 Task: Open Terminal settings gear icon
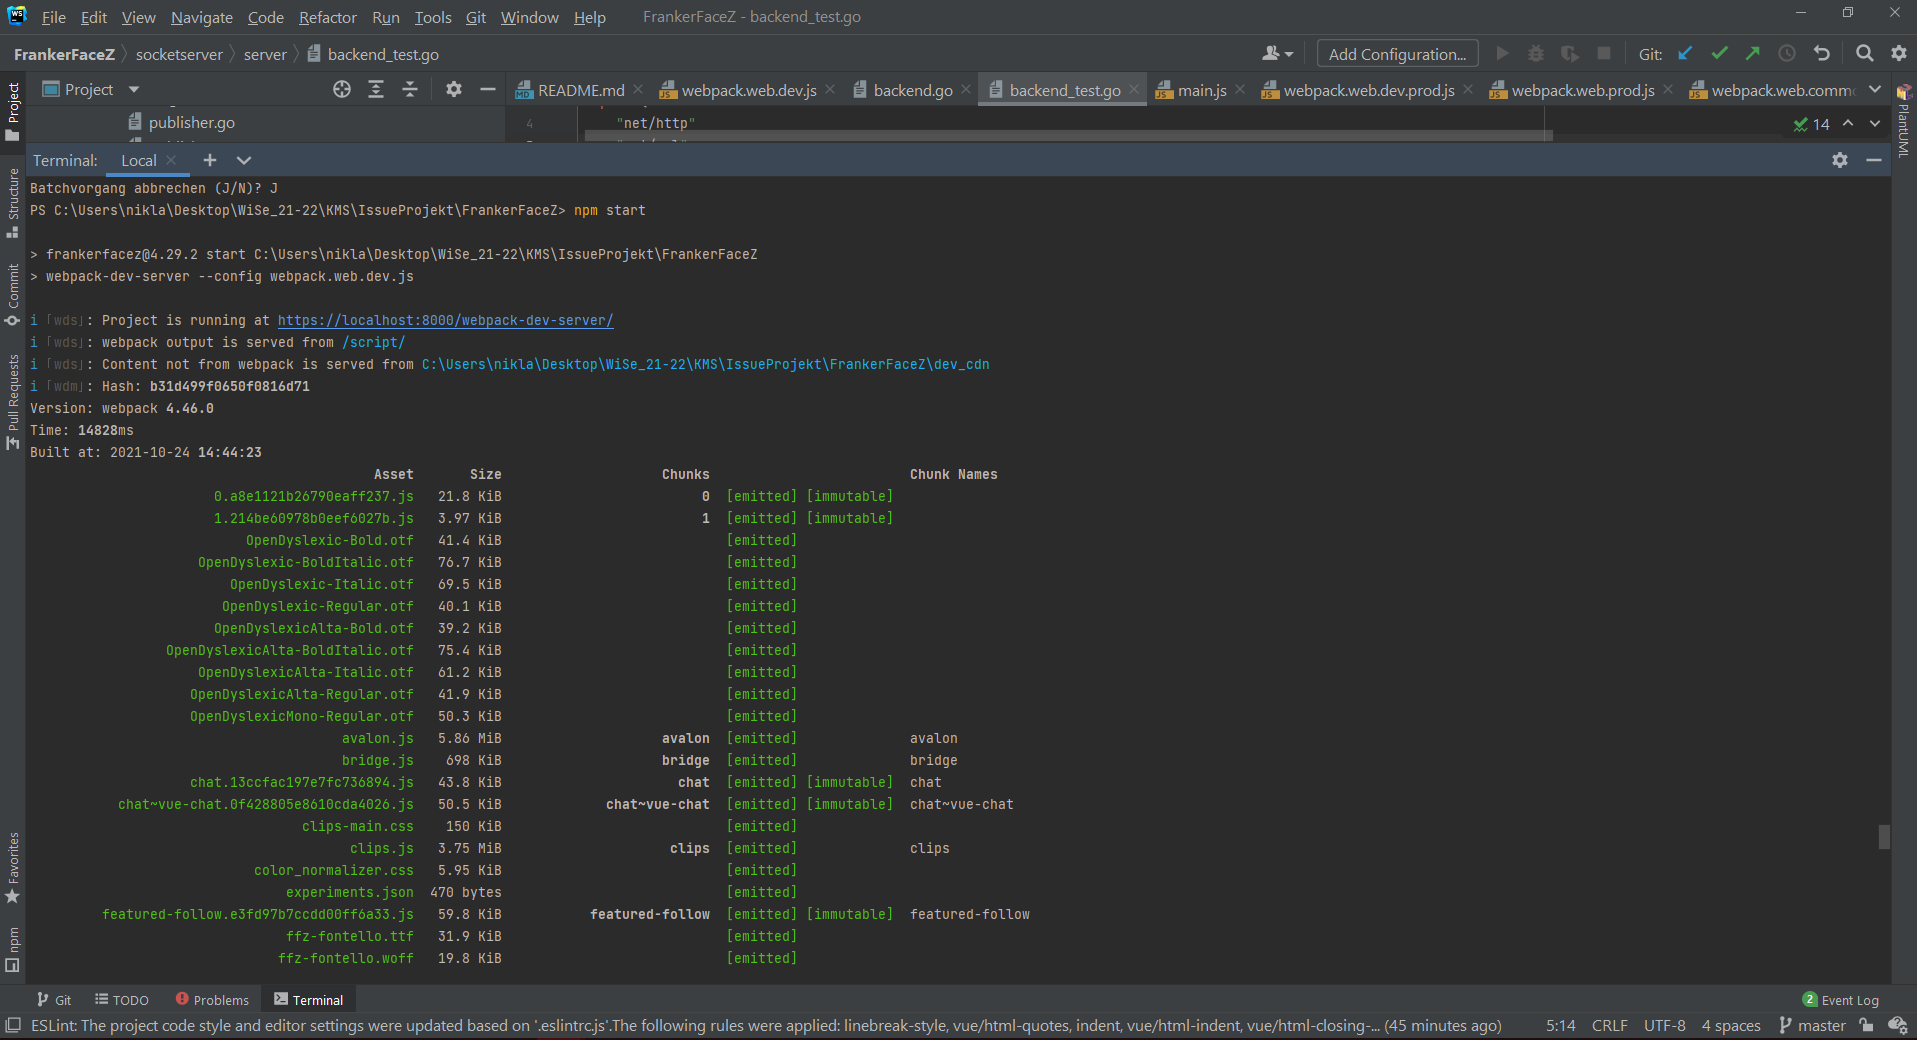[1840, 160]
